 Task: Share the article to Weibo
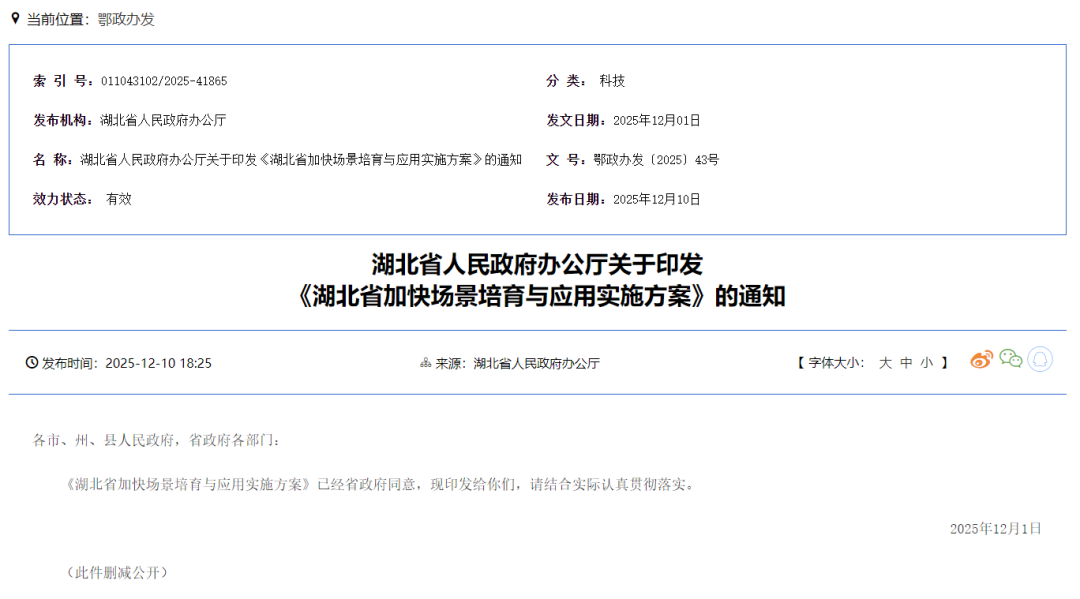pos(982,358)
